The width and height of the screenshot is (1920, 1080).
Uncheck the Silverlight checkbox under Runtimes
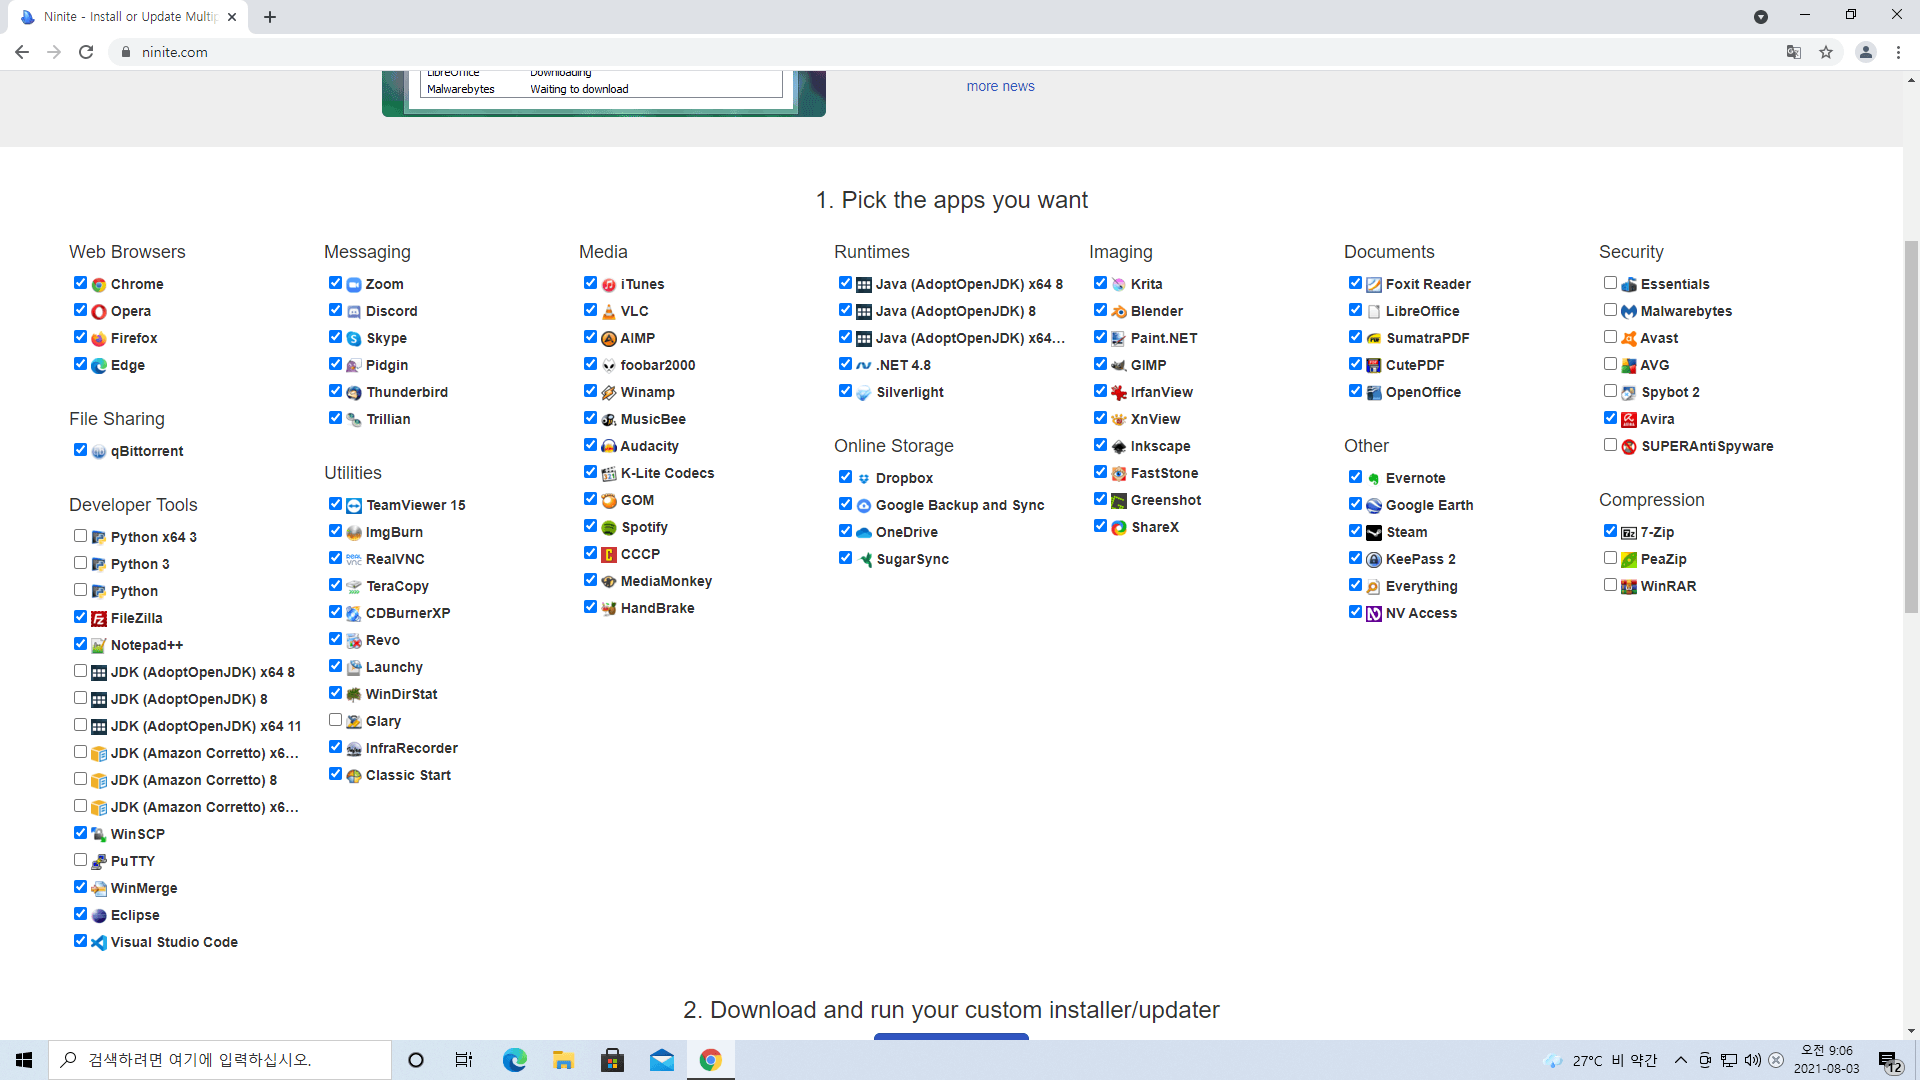(845, 391)
